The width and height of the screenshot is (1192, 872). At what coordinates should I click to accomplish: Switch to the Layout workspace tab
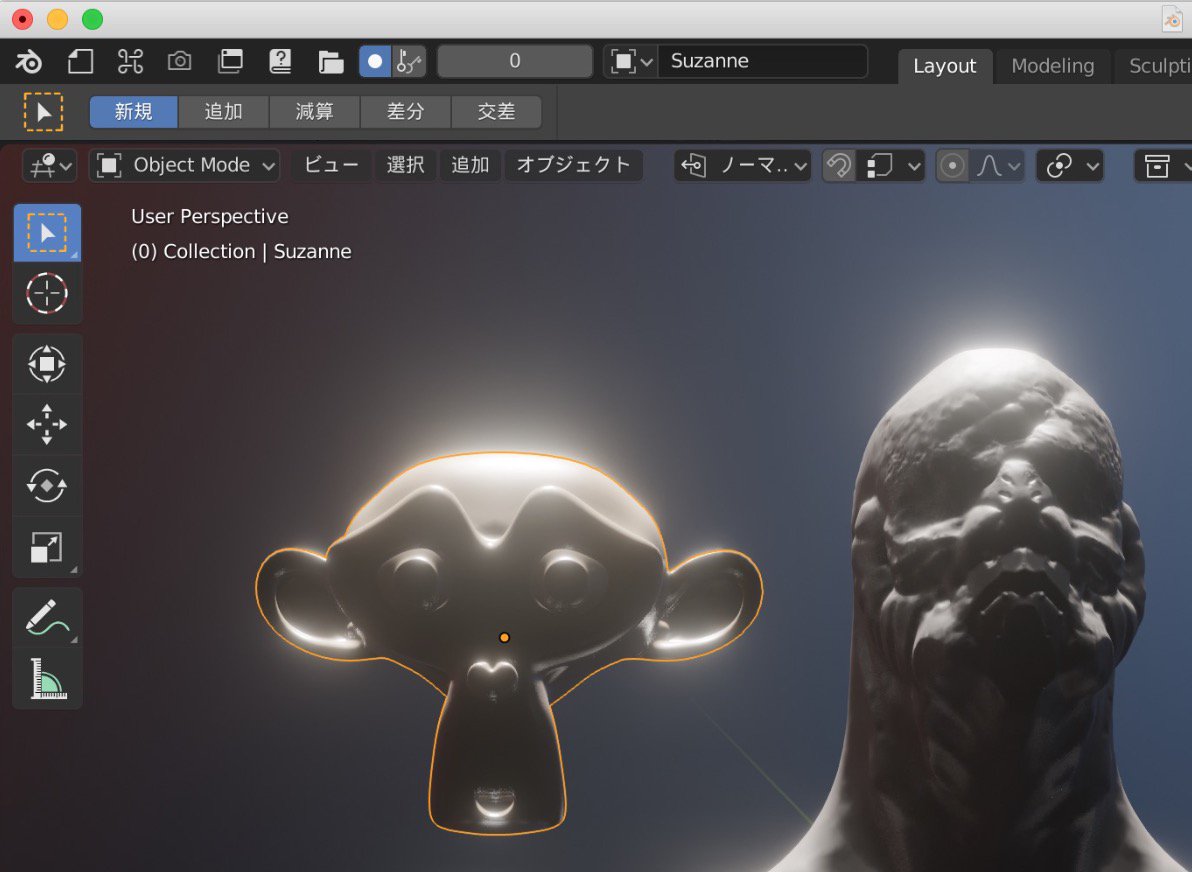[944, 66]
